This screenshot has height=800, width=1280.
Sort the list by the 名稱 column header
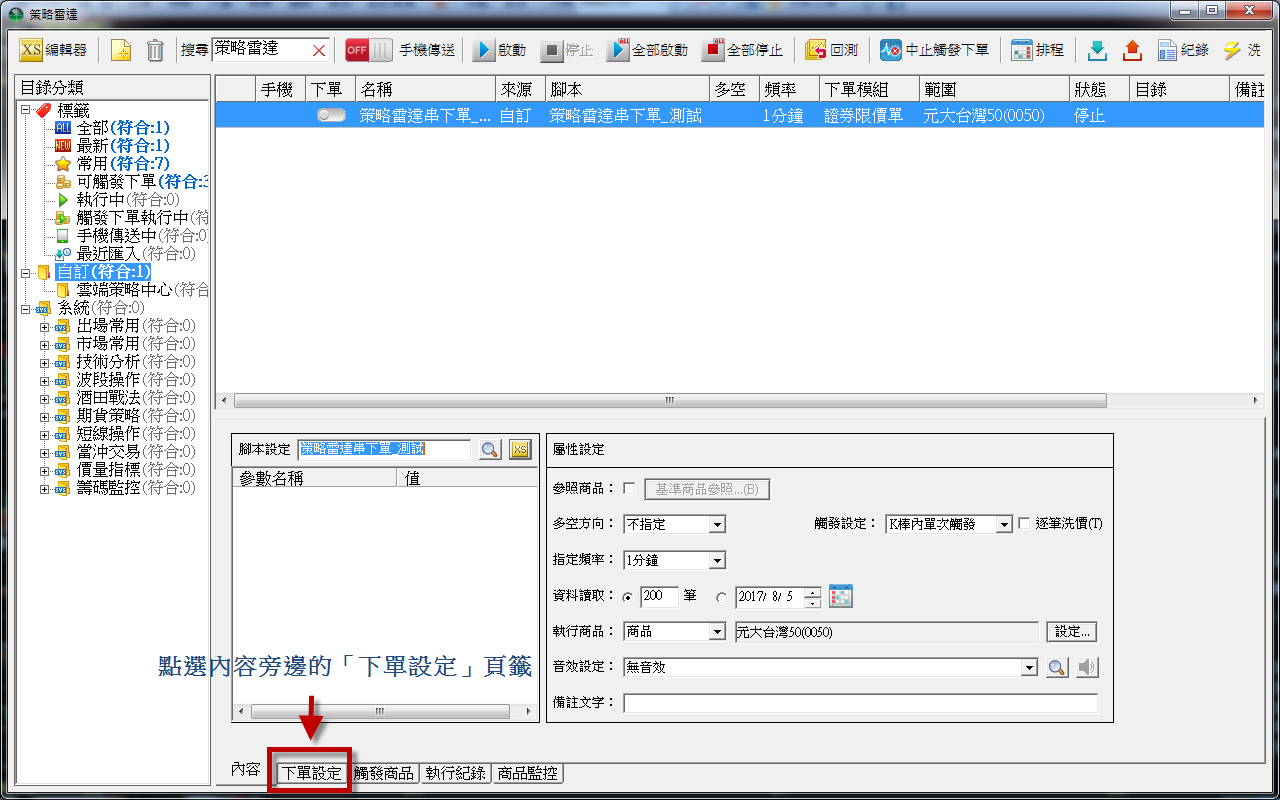[425, 90]
